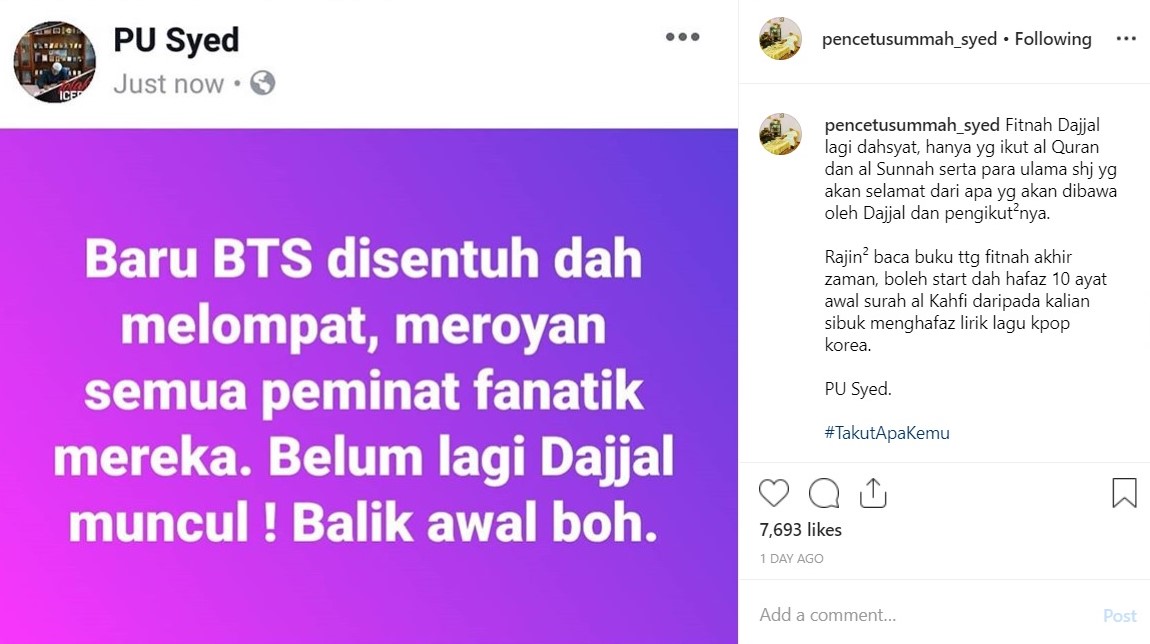The width and height of the screenshot is (1150, 644).
Task: Open Instagram post options three-dot menu
Action: [1126, 39]
